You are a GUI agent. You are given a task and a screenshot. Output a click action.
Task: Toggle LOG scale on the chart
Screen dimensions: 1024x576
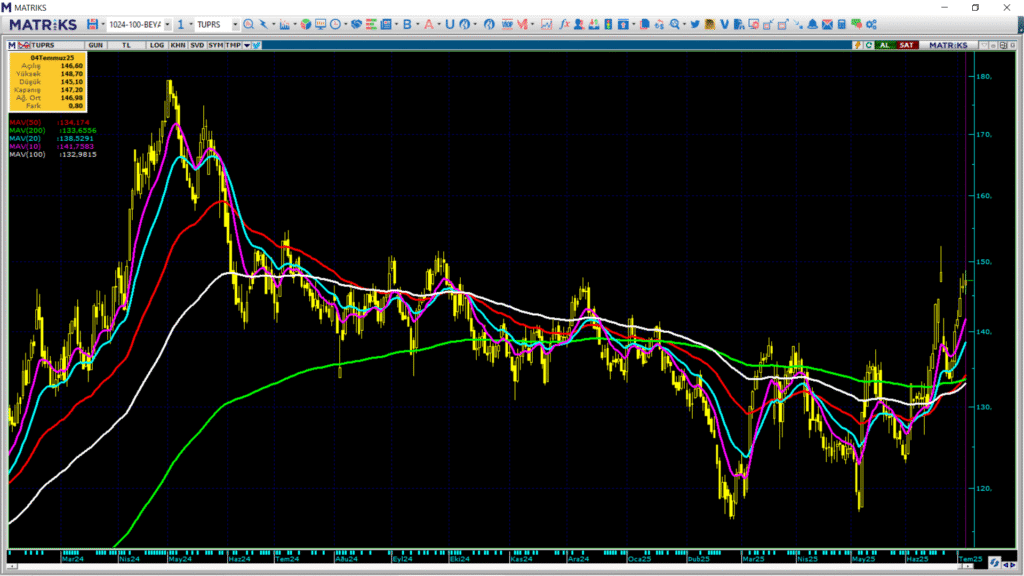click(157, 45)
